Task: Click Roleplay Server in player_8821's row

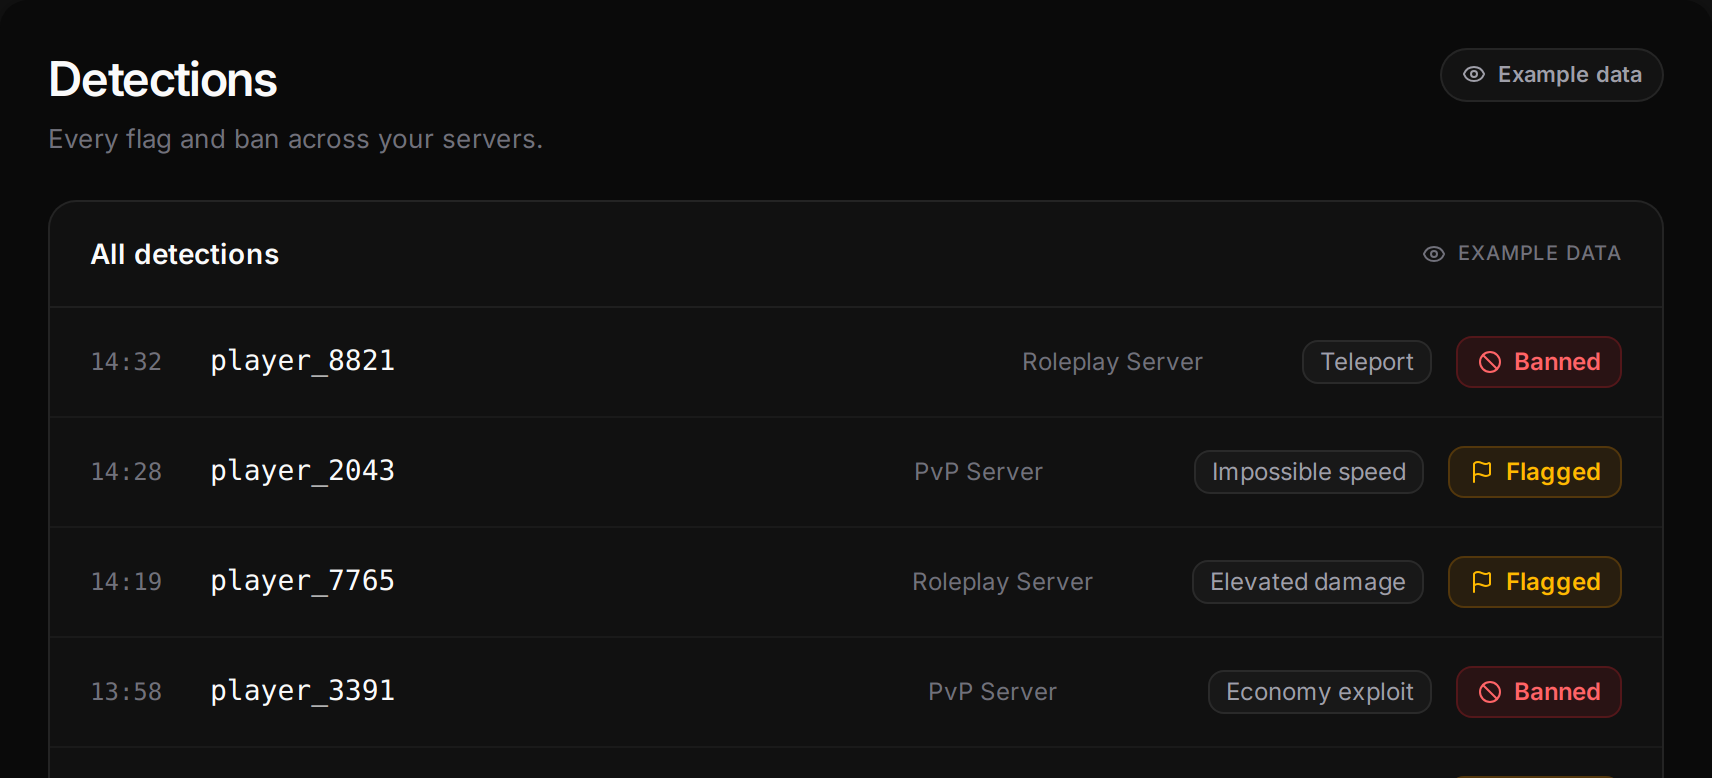Action: 1112,362
